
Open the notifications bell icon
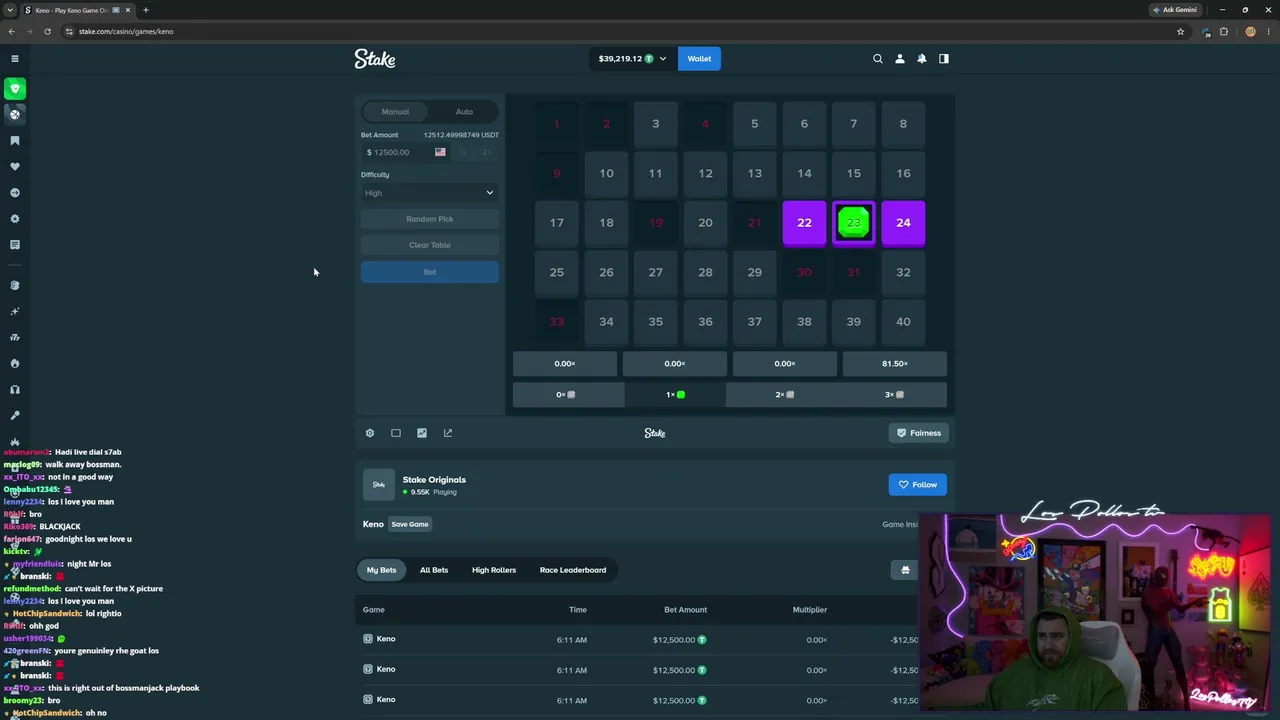[922, 59]
